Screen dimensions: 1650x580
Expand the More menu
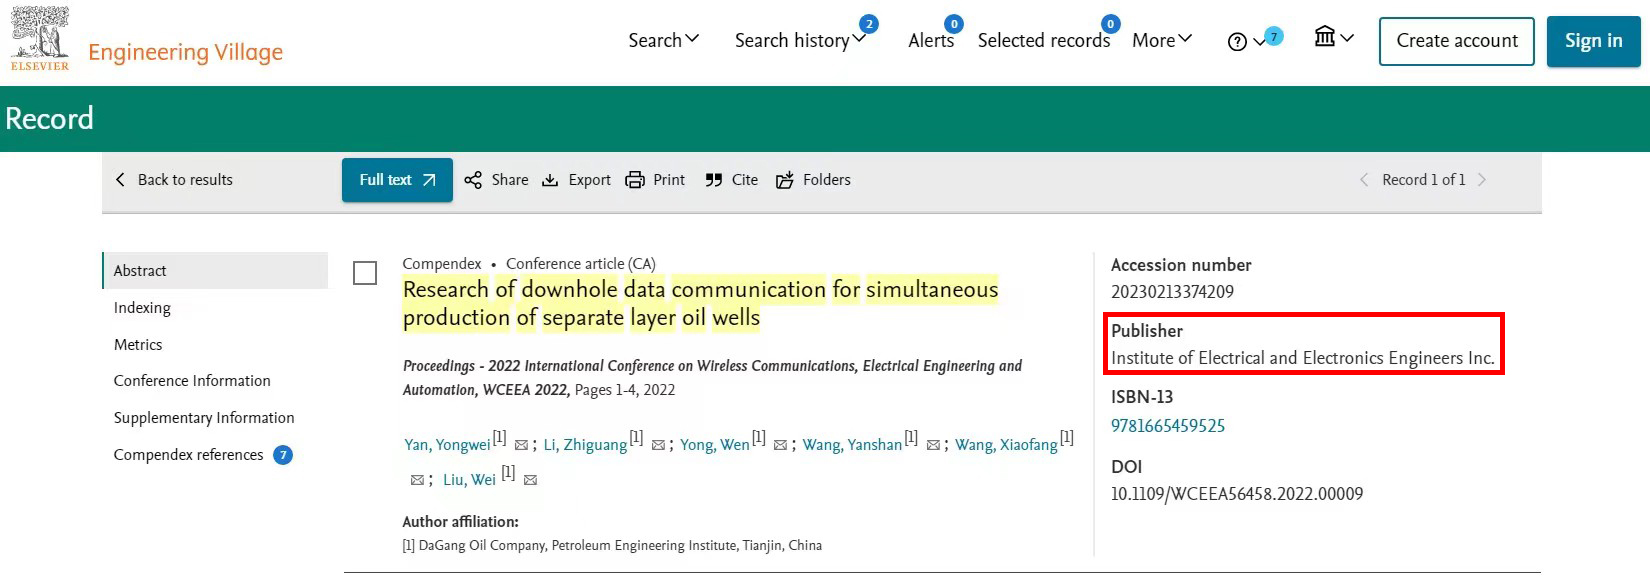[x=1162, y=40]
